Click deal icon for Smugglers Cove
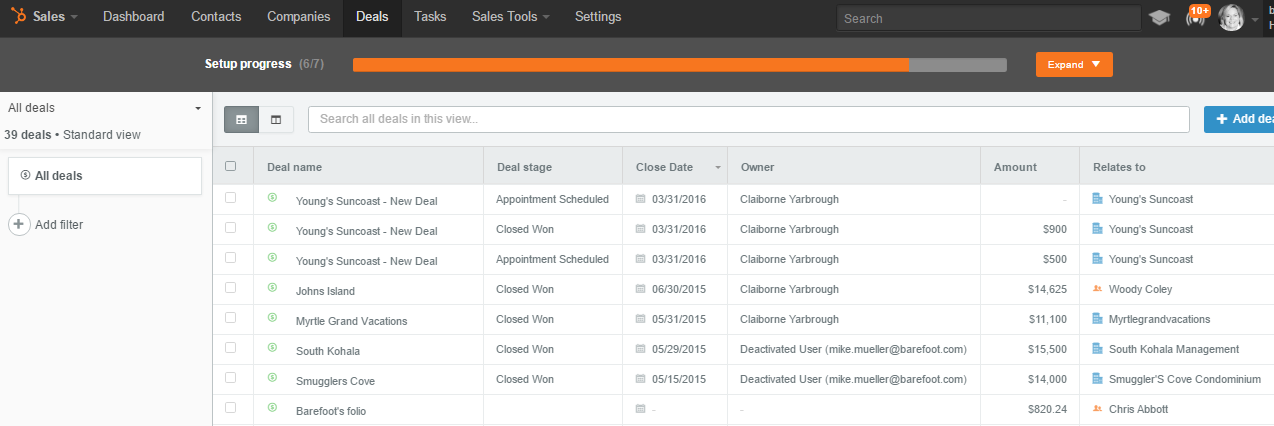The image size is (1274, 426). click(271, 378)
